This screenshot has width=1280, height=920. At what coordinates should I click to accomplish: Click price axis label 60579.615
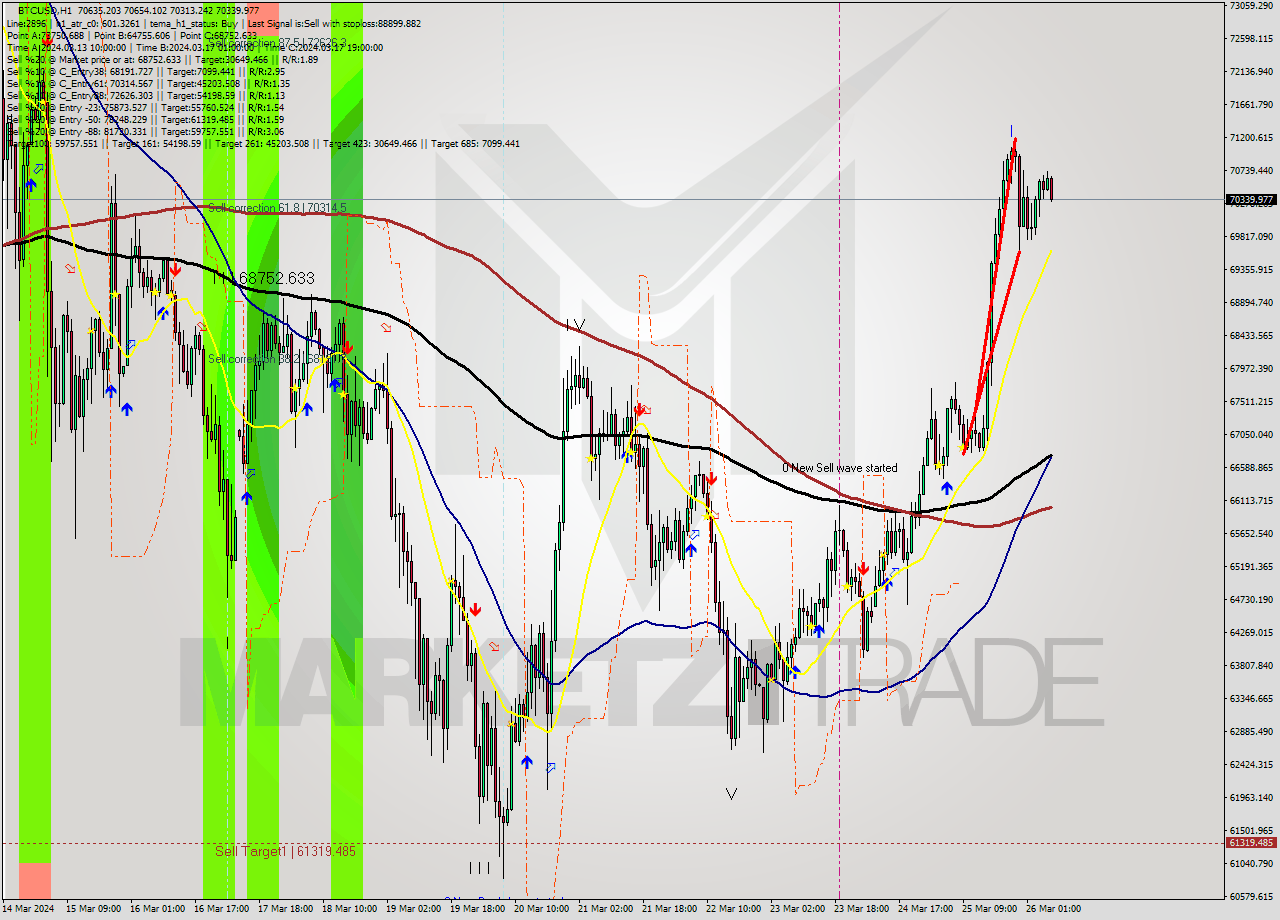click(x=1250, y=897)
